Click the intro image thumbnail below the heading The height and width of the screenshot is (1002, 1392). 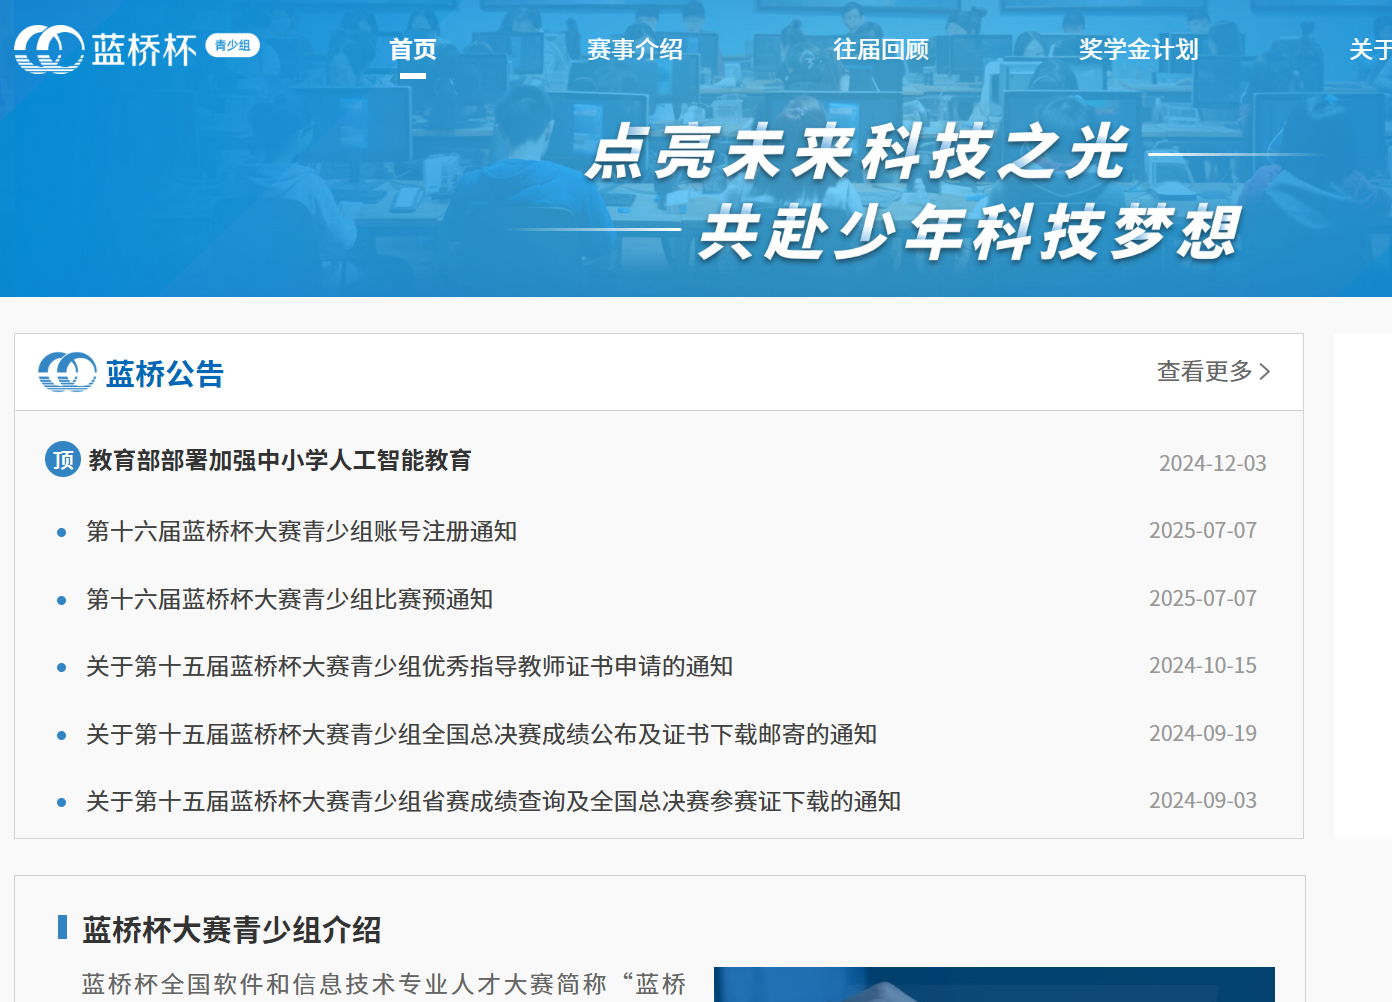click(x=994, y=985)
